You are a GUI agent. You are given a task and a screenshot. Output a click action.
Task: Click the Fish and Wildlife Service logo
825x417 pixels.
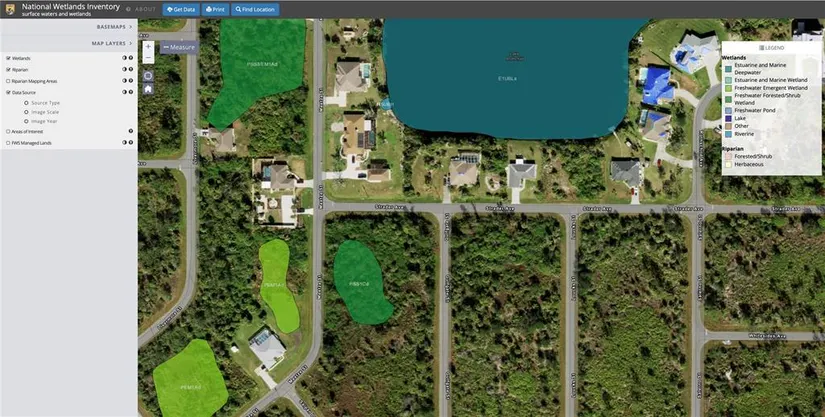pos(9,9)
